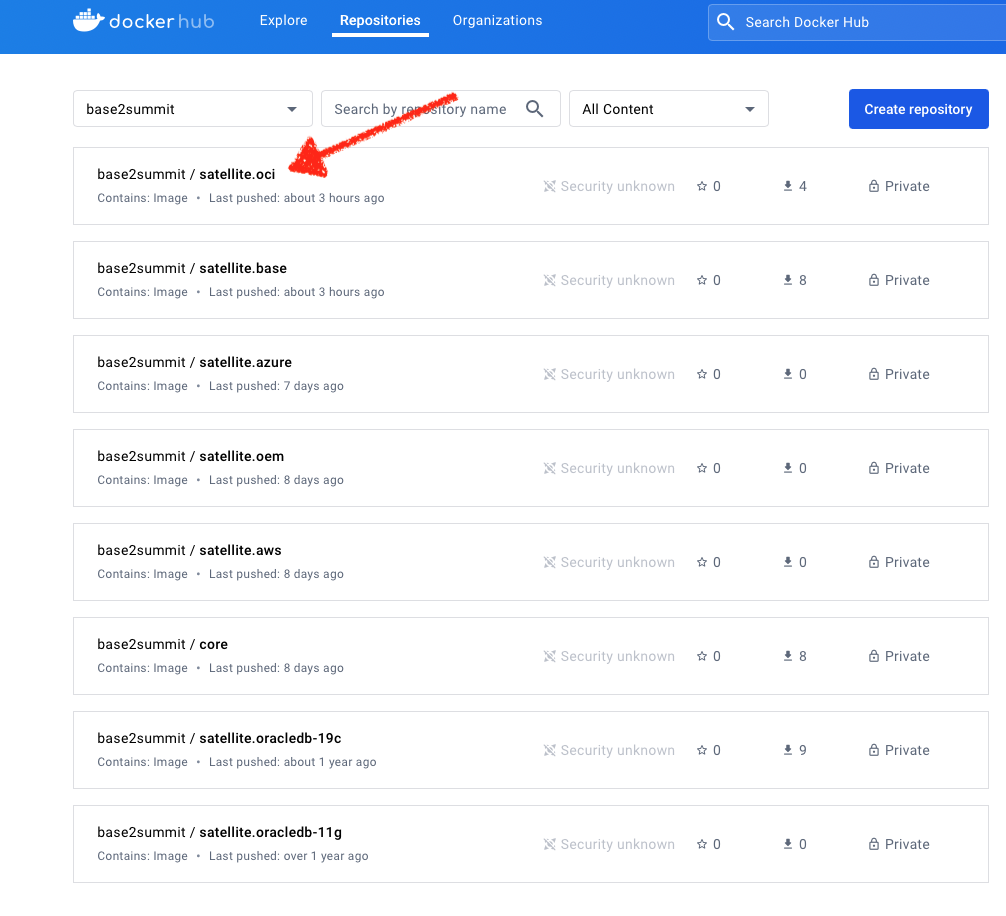Click the lock icon for satellite.base
Screen dimensions: 1006x916
(873, 280)
